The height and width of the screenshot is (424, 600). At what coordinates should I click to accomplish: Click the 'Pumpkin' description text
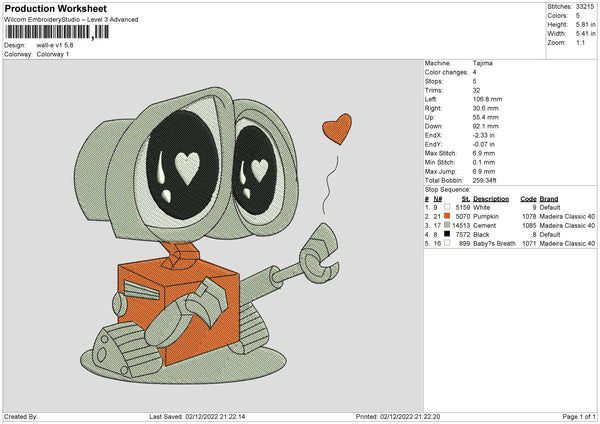click(486, 216)
